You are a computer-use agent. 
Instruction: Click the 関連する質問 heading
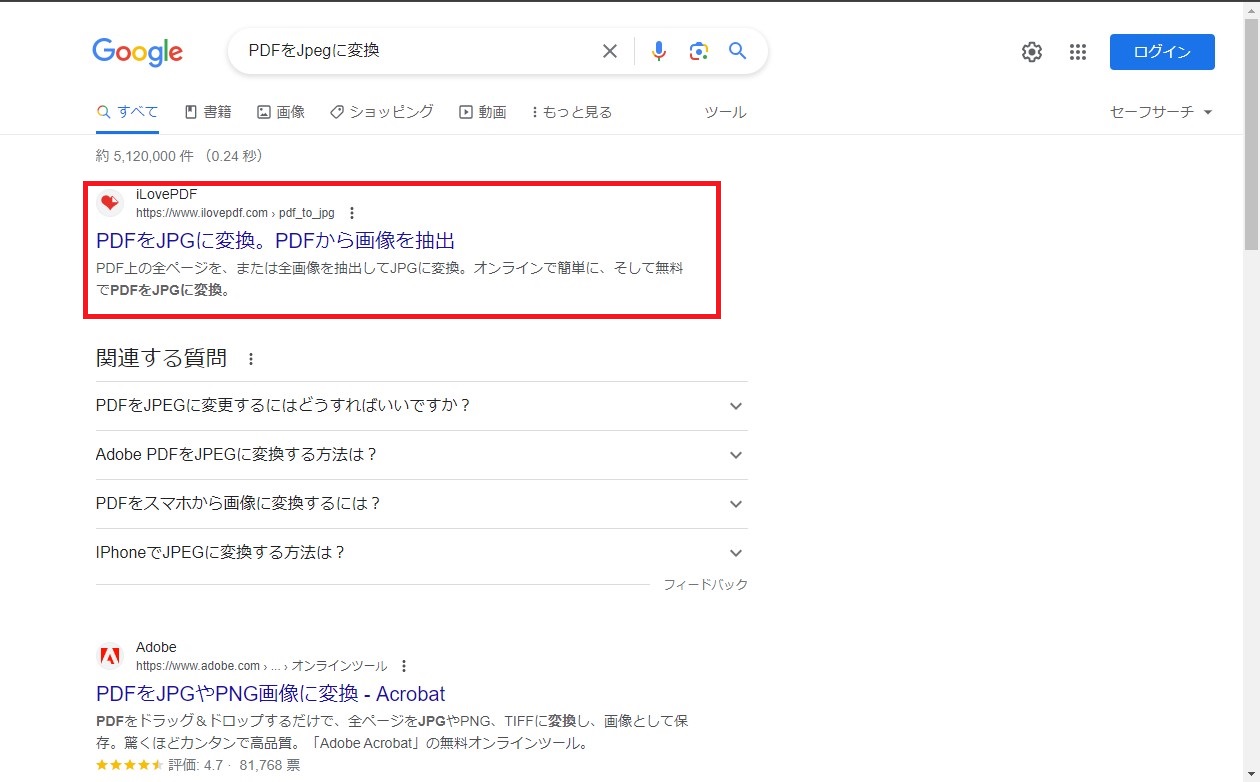coord(162,358)
